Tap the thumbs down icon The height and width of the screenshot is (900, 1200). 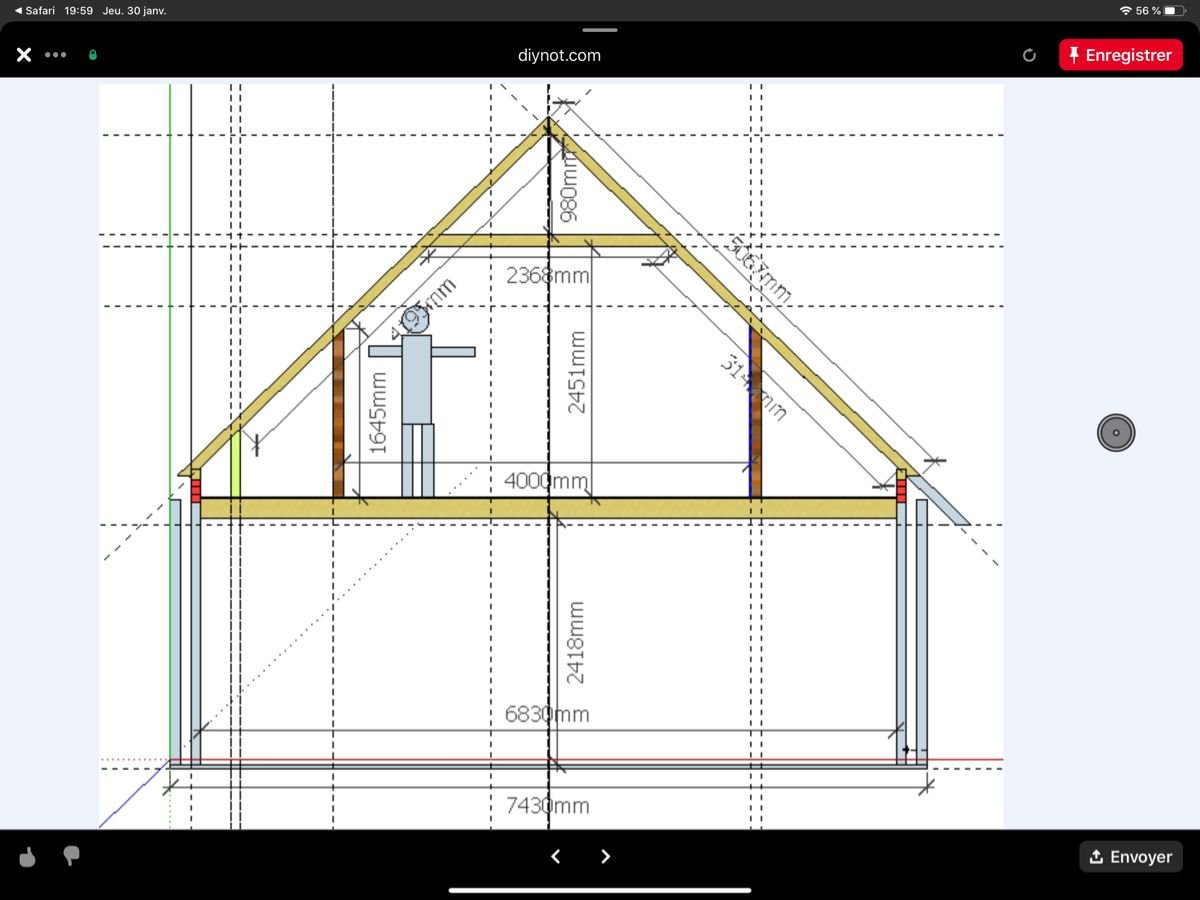point(71,856)
